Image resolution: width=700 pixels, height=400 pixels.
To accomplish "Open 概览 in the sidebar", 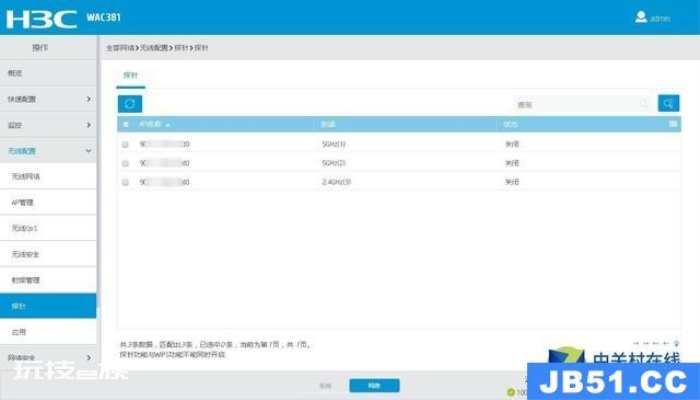I will tap(48, 73).
